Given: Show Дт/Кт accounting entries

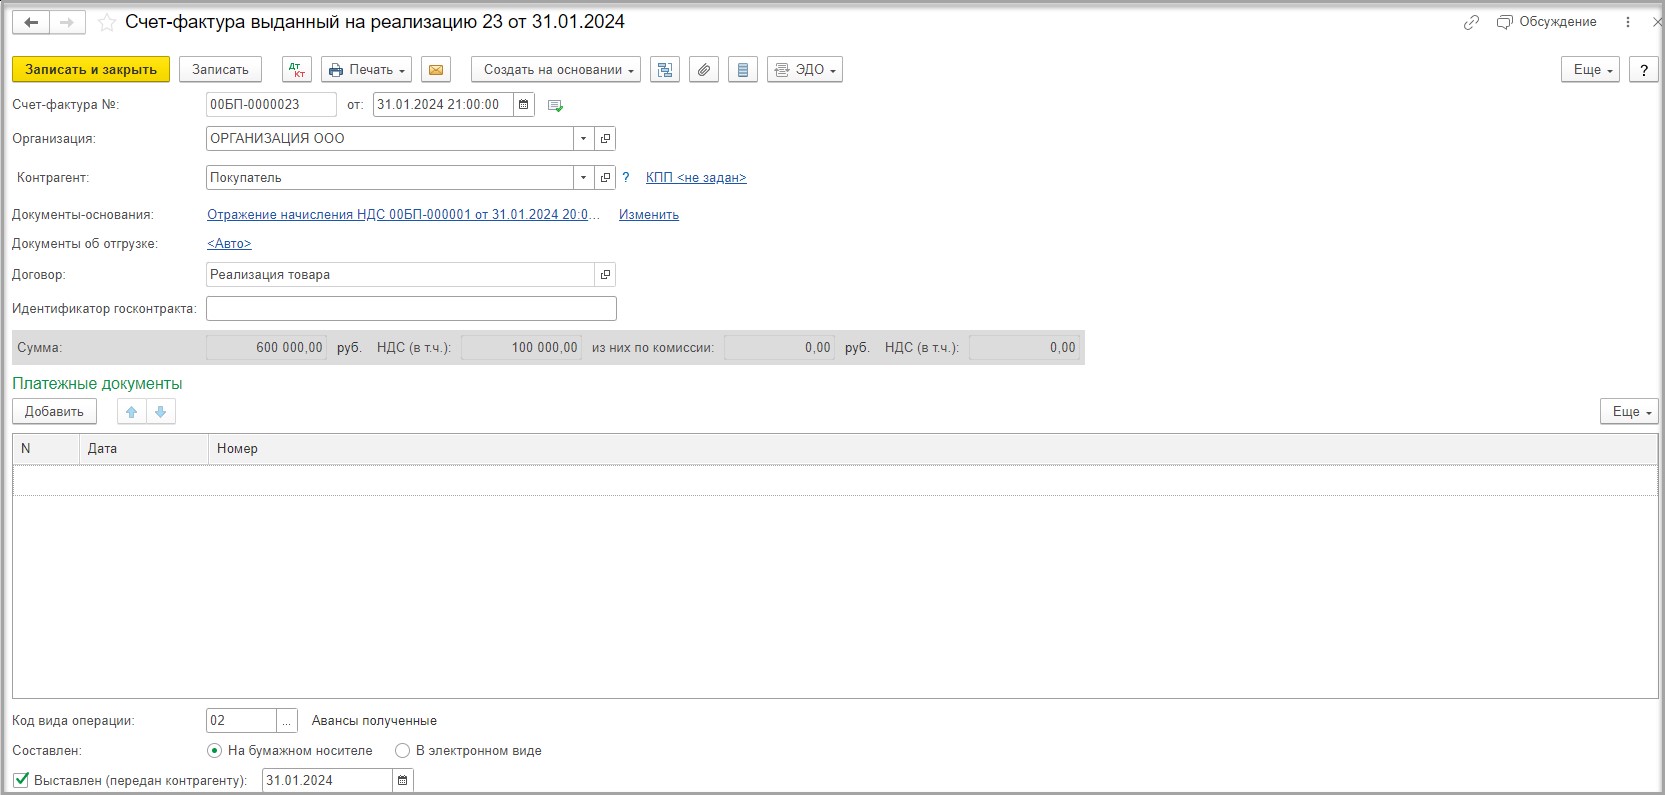Looking at the screenshot, I should pyautogui.click(x=297, y=69).
